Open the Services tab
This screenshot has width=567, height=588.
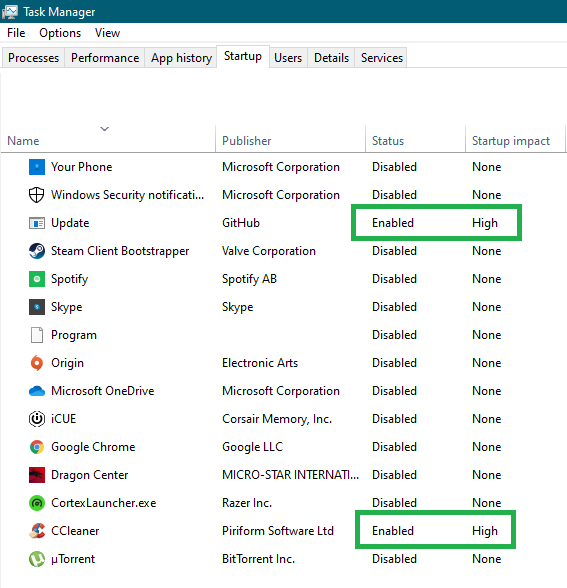pyautogui.click(x=381, y=58)
